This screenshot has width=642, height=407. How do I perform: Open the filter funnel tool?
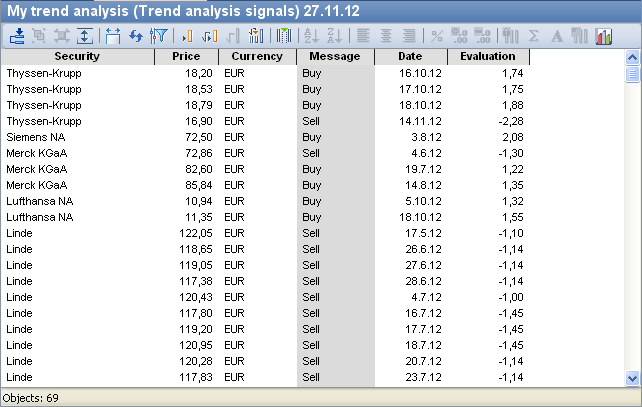[x=158, y=36]
